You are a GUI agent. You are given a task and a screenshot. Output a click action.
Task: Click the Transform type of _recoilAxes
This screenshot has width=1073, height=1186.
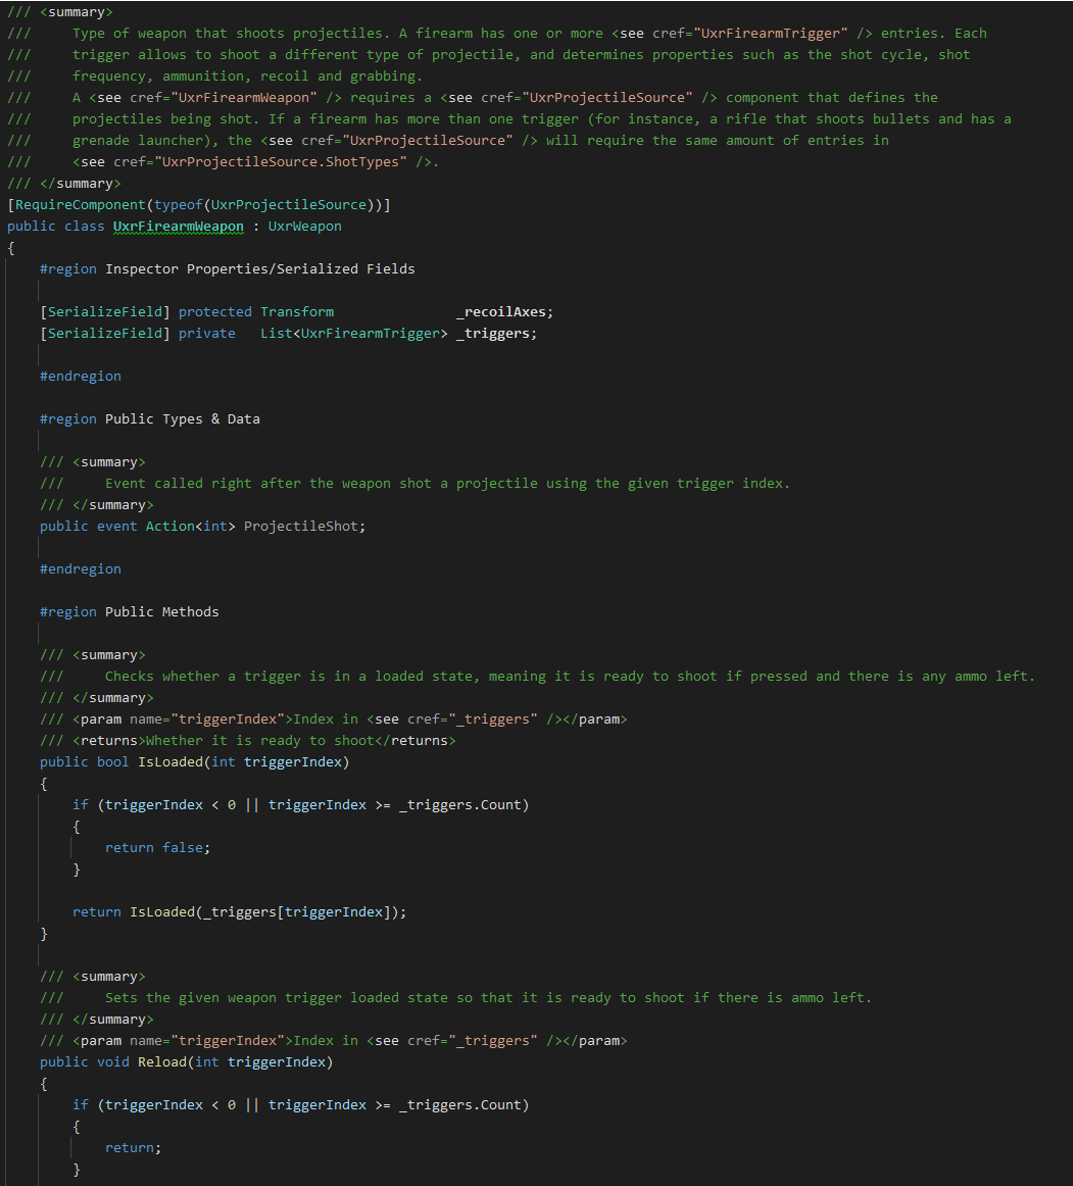click(297, 312)
